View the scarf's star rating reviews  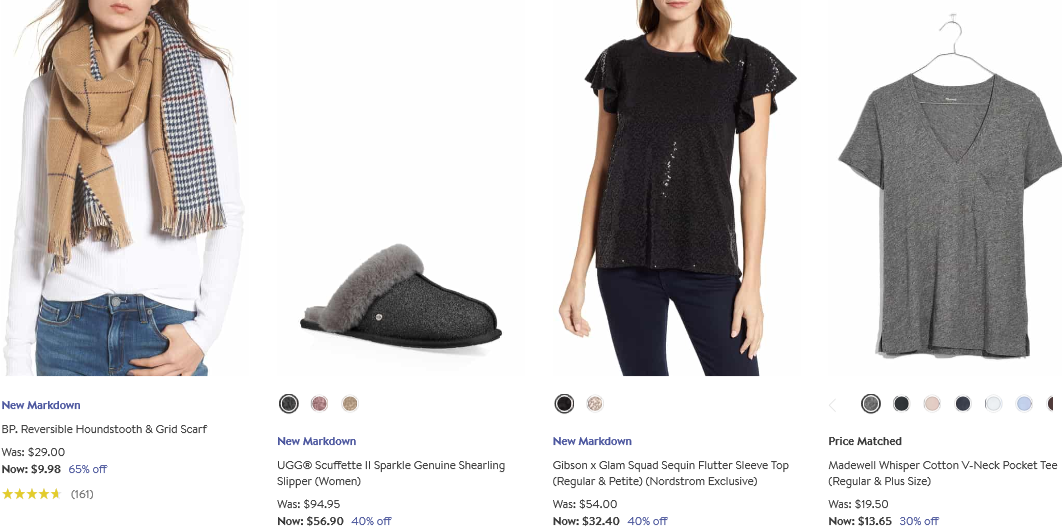tap(47, 494)
